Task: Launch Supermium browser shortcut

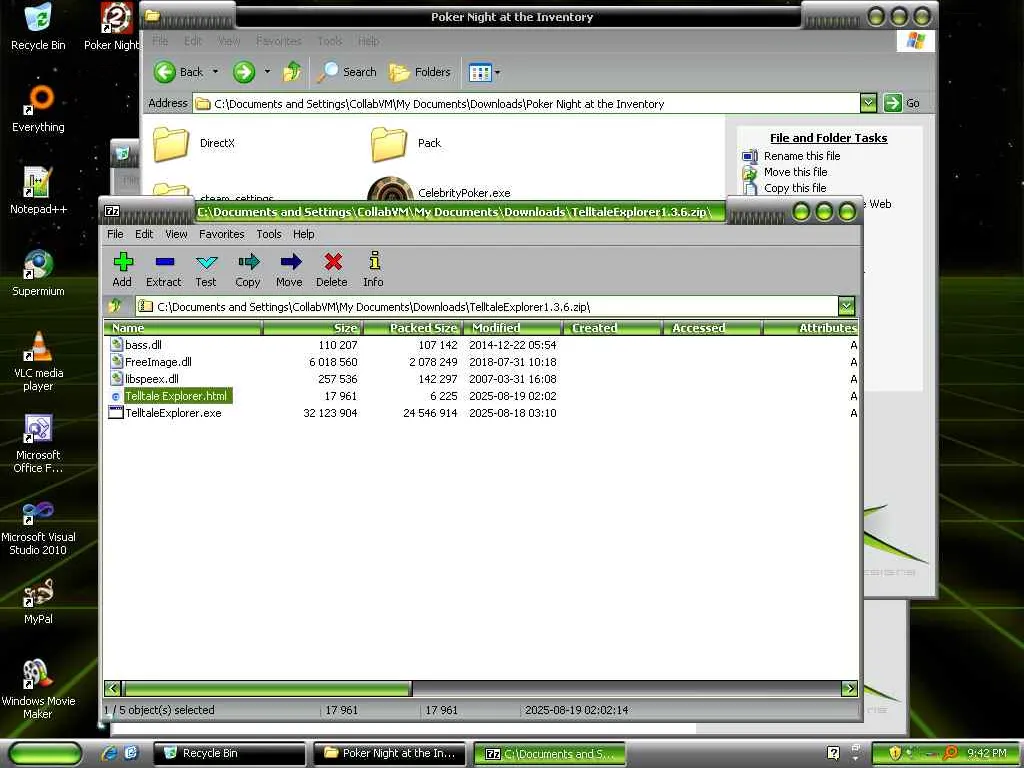Action: pyautogui.click(x=38, y=273)
